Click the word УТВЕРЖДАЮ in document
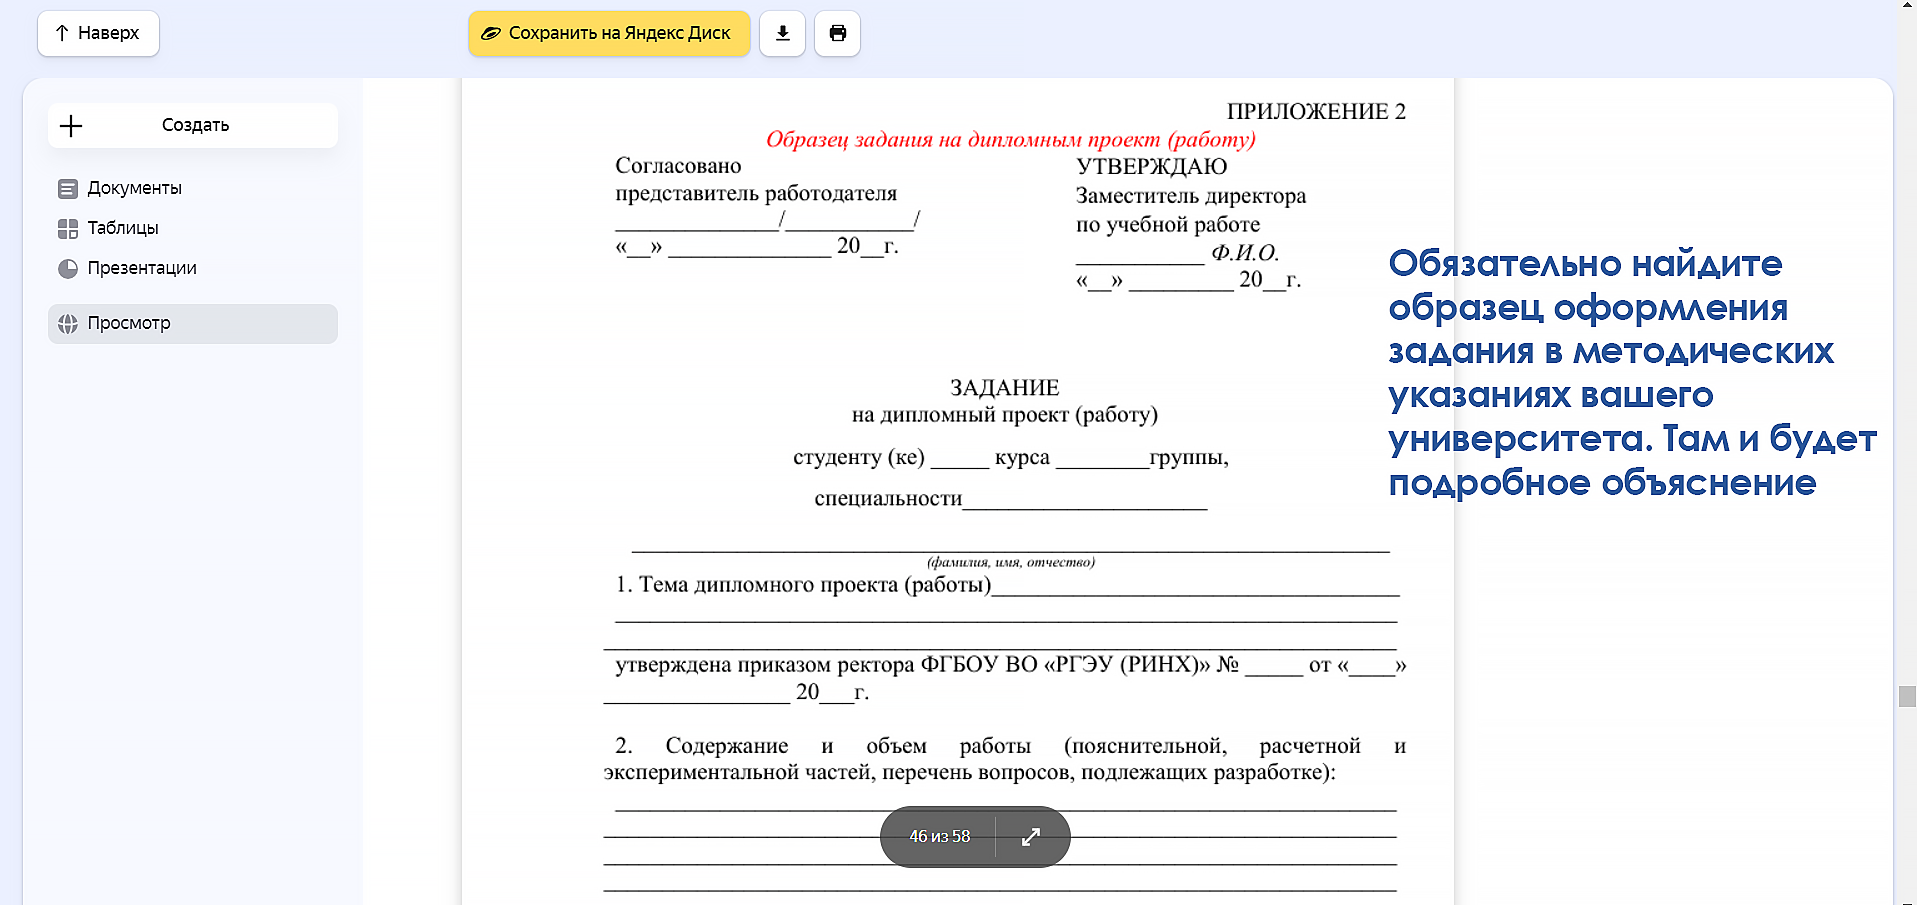This screenshot has width=1917, height=905. pyautogui.click(x=1151, y=166)
